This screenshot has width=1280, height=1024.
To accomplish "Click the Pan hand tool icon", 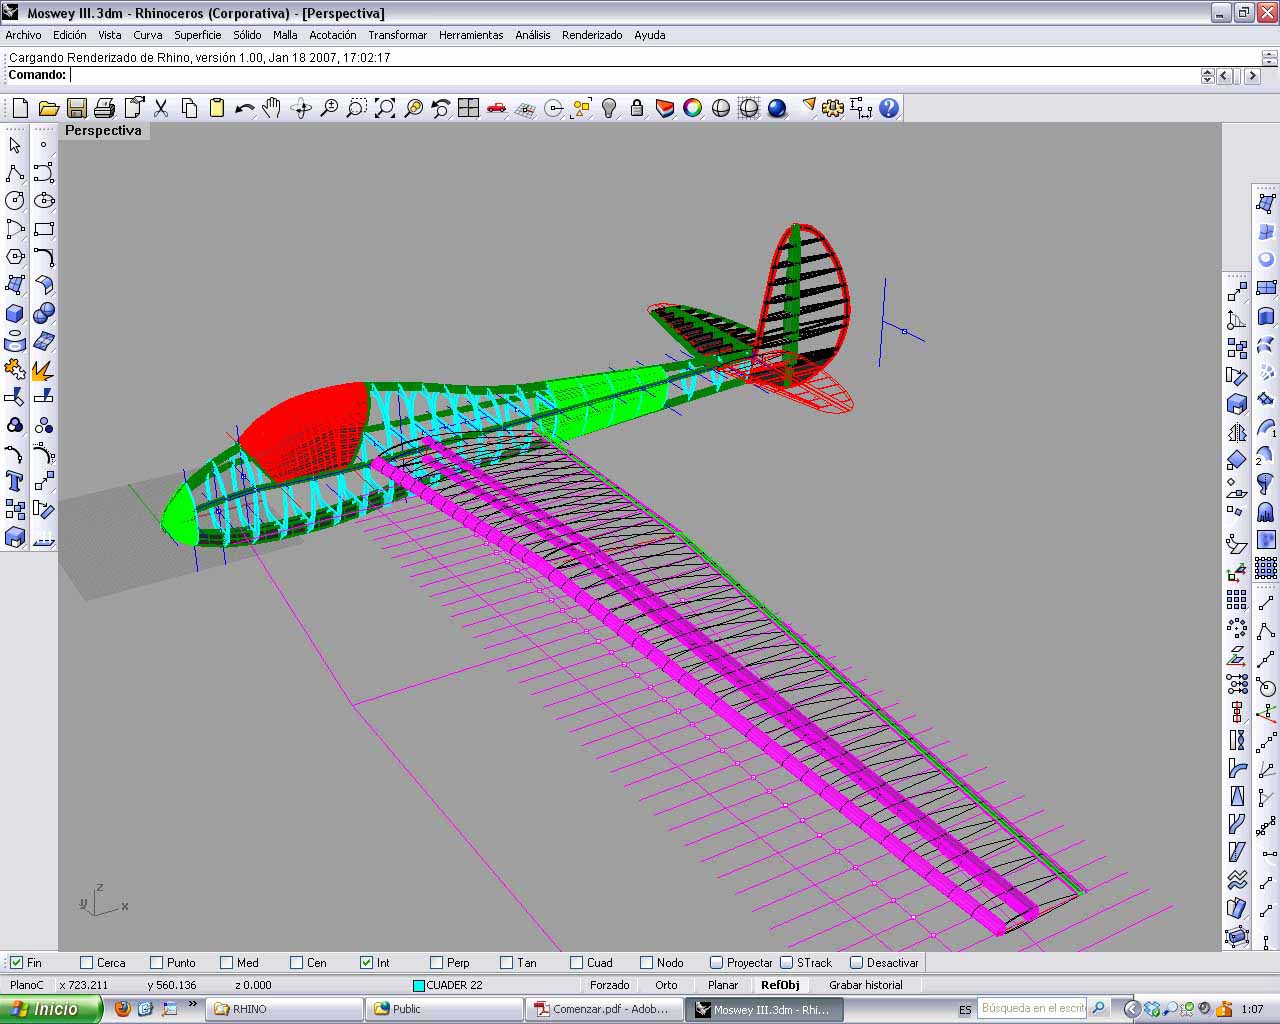I will (272, 108).
